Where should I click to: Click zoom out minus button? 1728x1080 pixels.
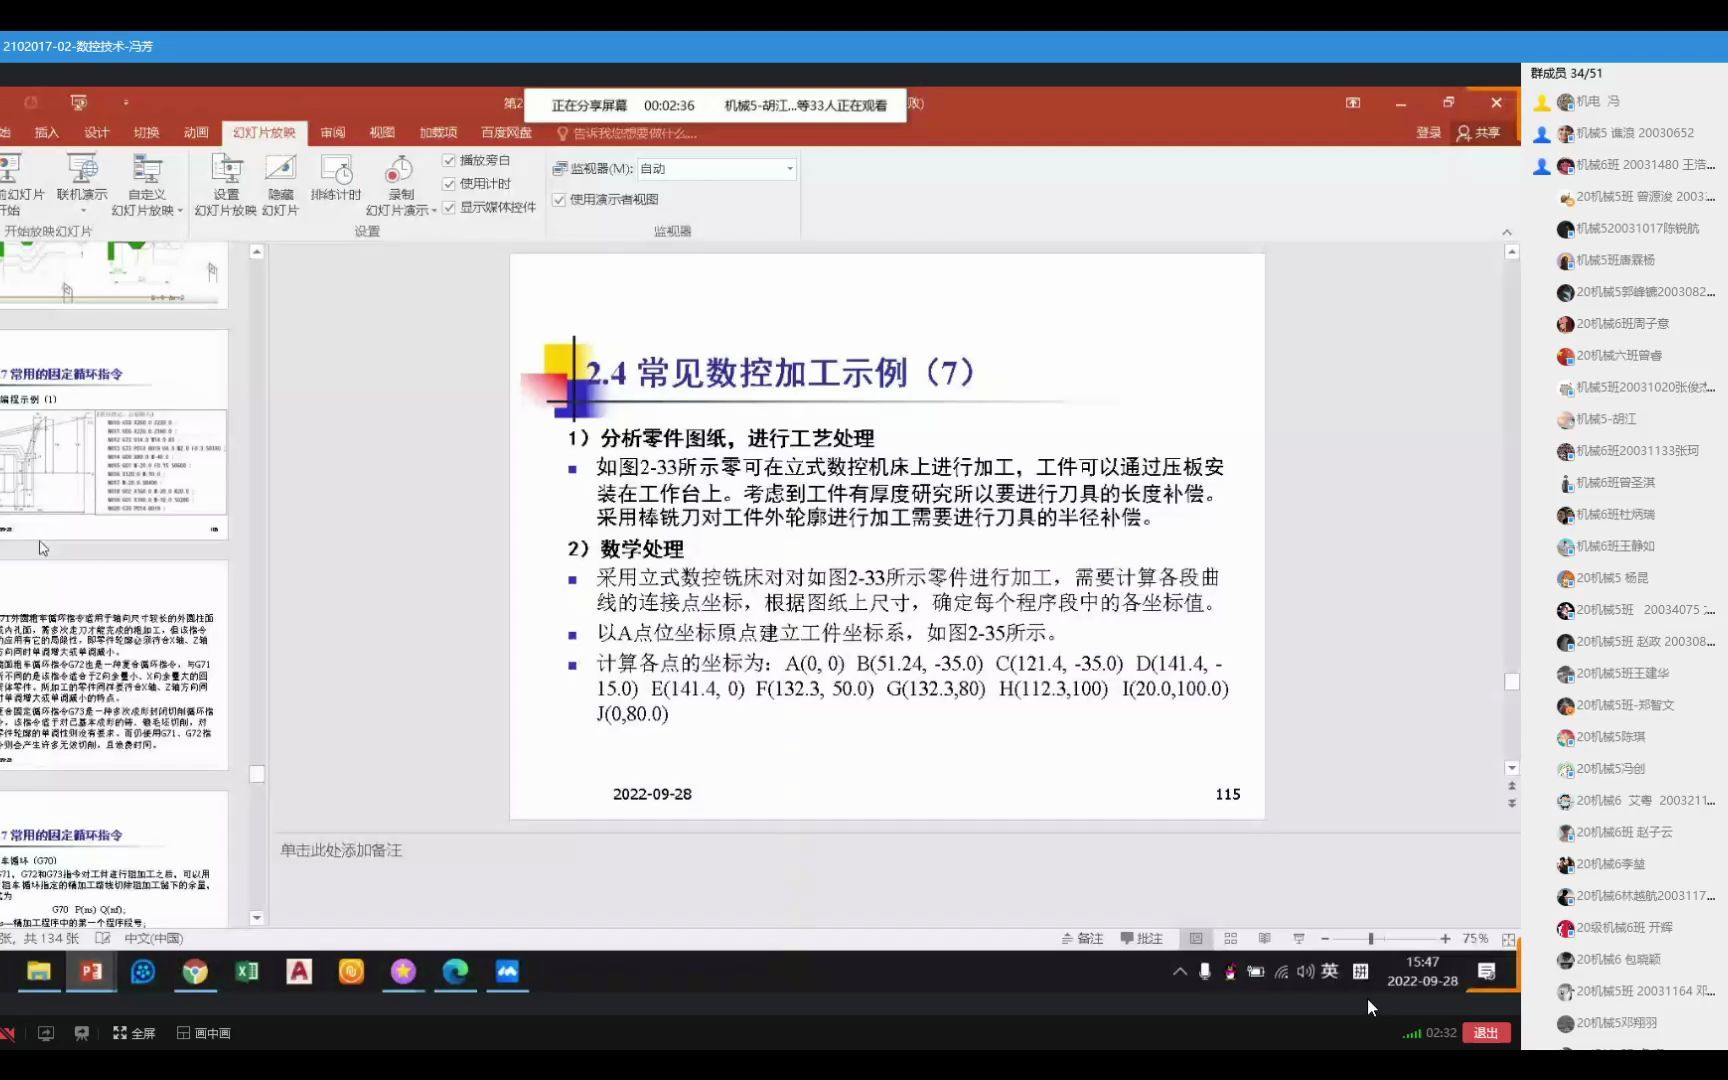[x=1325, y=938]
